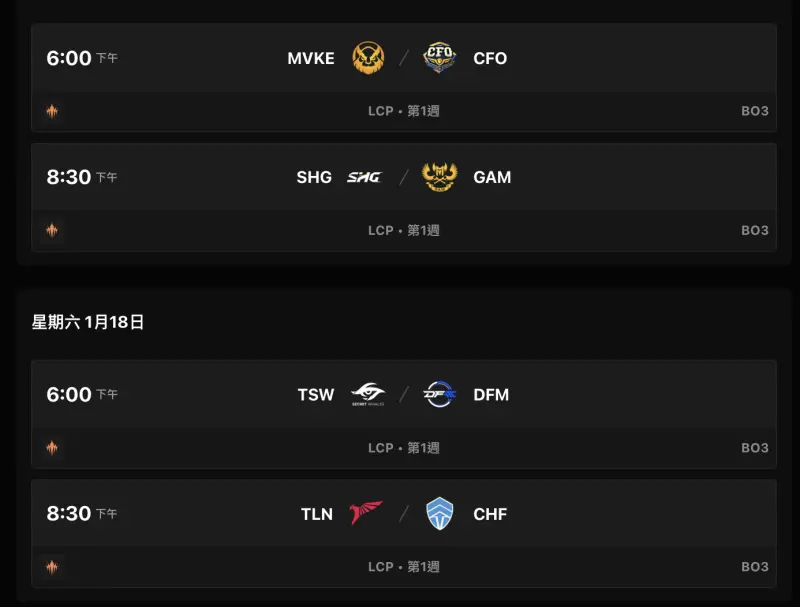Open the GAM team name link
Screen dimensions: 800x607
click(492, 177)
